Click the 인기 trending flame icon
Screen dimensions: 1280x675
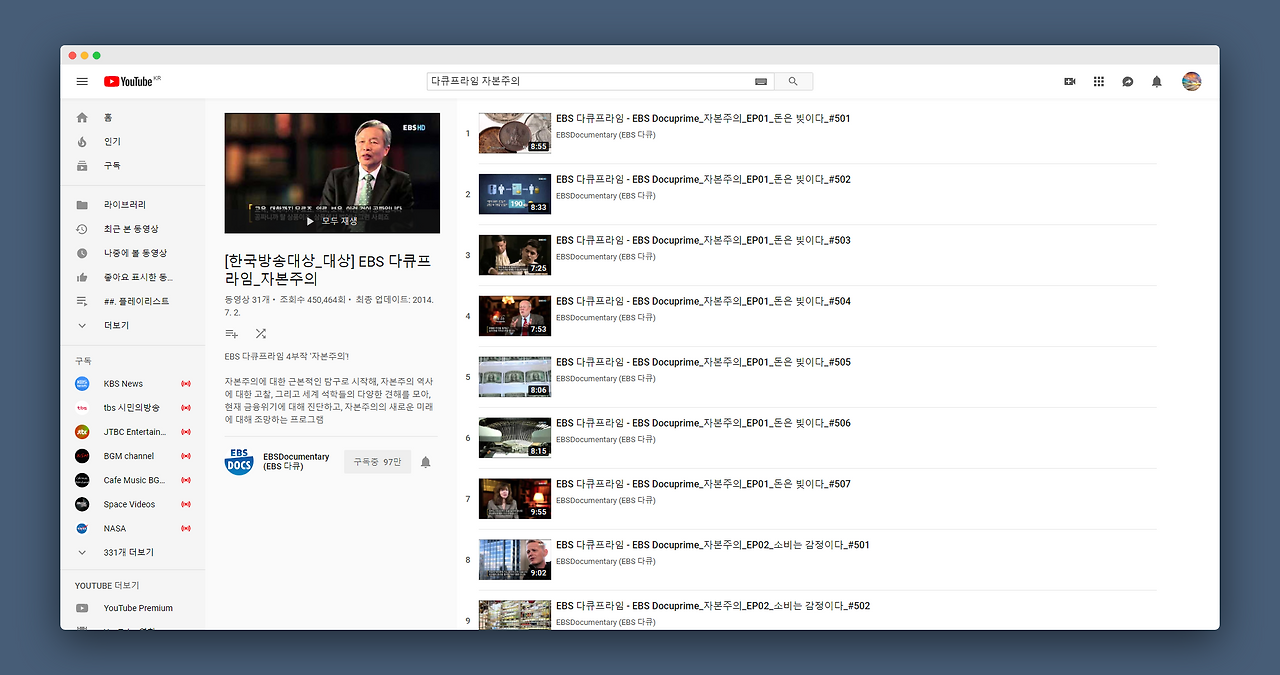[82, 141]
